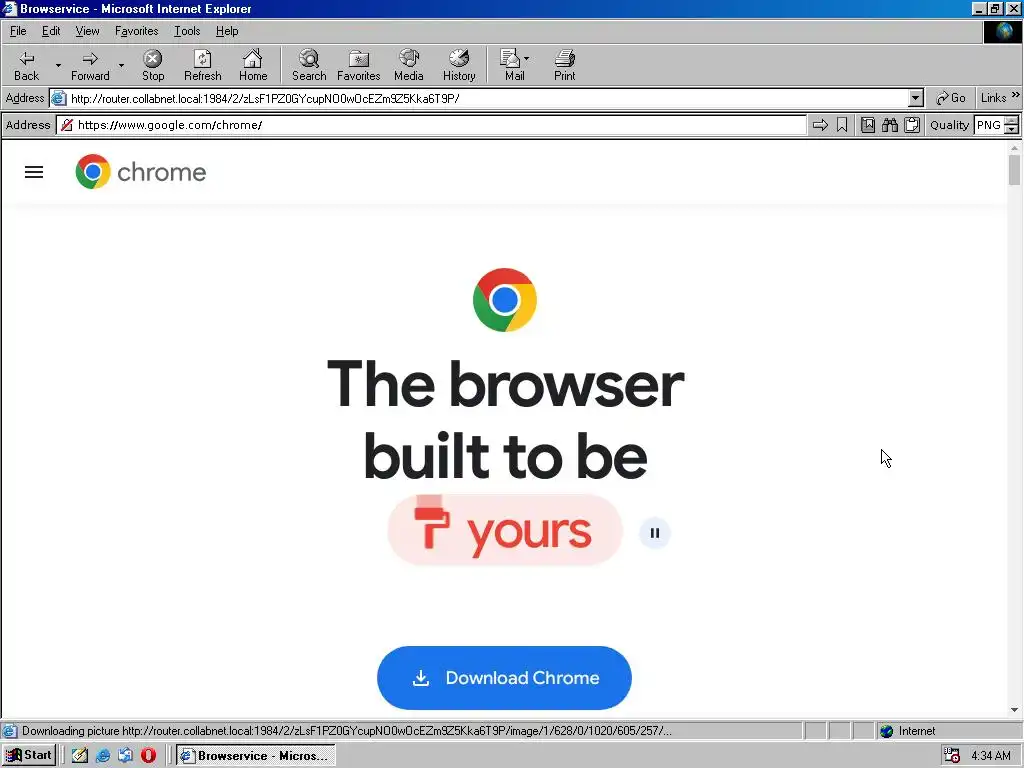Image resolution: width=1024 pixels, height=768 pixels.
Task: Click the 4:34 AM clock
Action: (991, 756)
